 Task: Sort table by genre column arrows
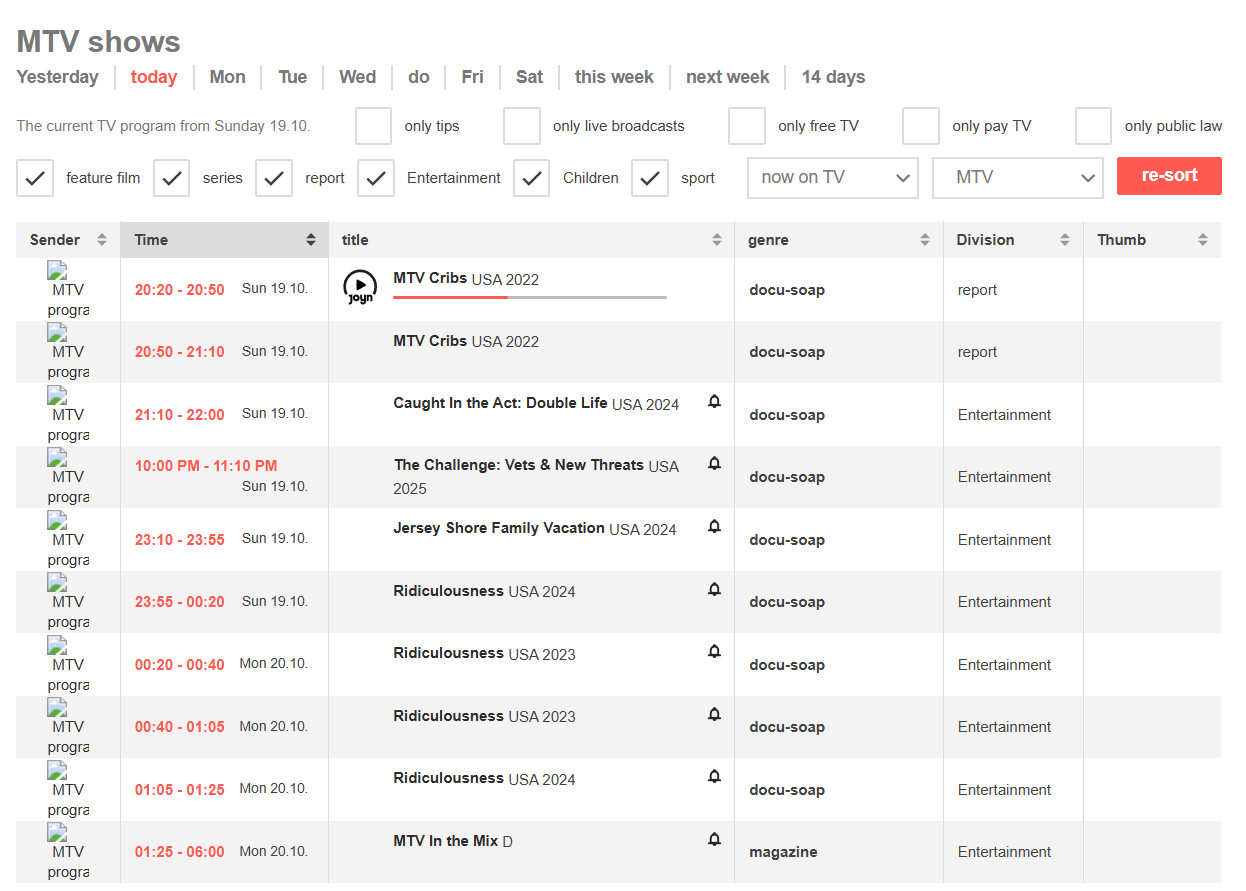point(925,240)
